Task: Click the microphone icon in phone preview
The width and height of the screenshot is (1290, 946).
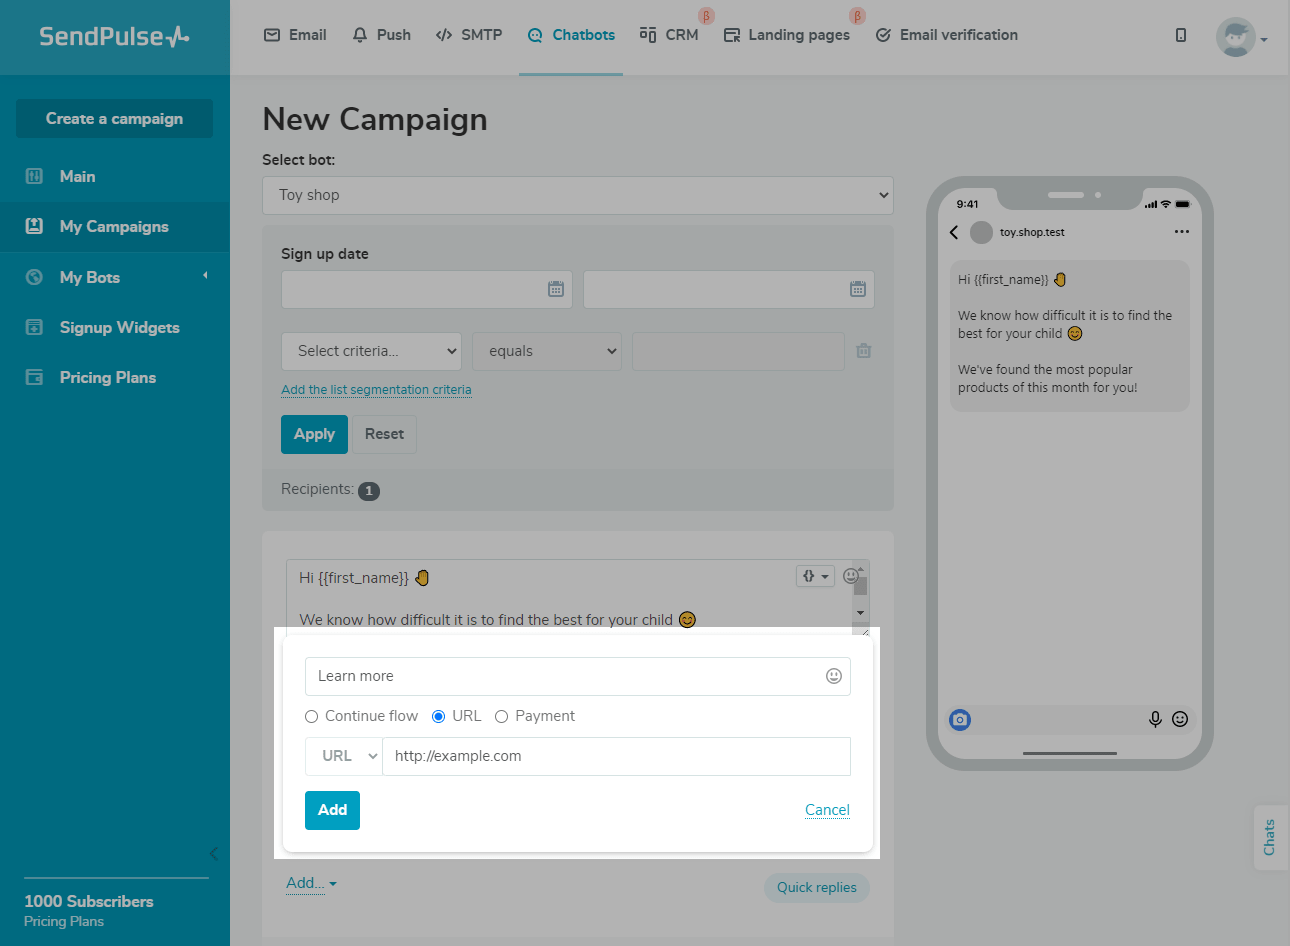Action: click(x=1155, y=719)
